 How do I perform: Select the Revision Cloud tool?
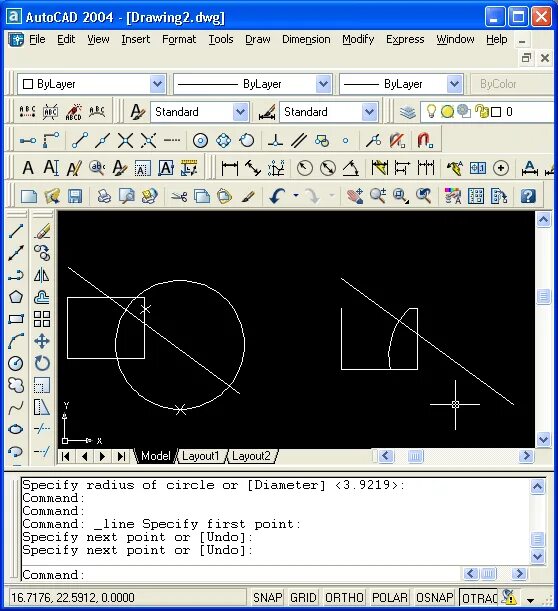pyautogui.click(x=16, y=385)
